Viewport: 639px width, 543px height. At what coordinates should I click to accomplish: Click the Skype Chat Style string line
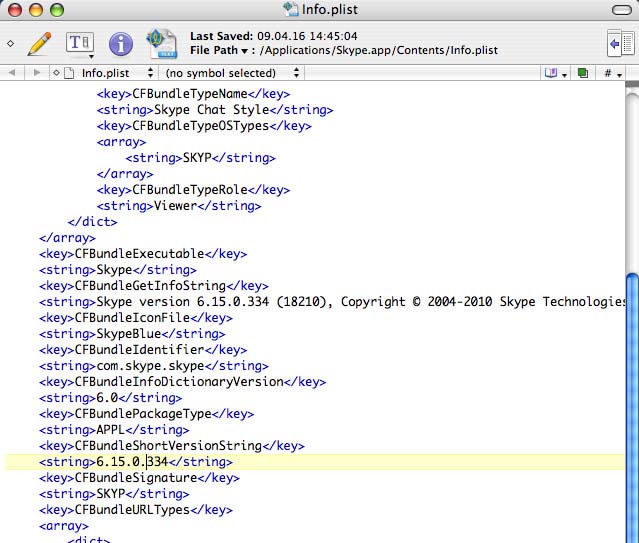(x=215, y=110)
